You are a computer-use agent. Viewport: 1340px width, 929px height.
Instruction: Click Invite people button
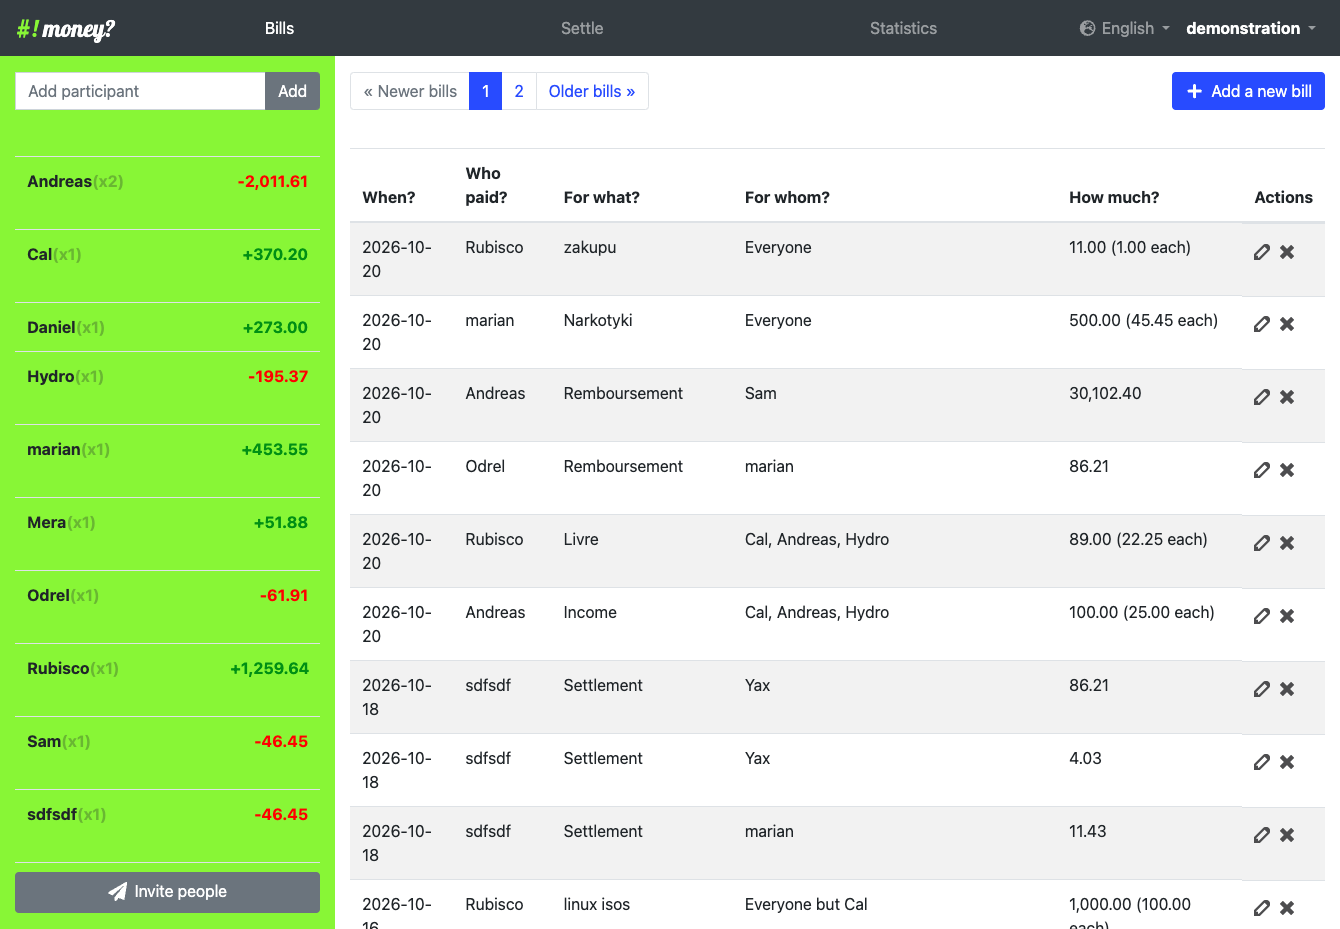tap(168, 892)
